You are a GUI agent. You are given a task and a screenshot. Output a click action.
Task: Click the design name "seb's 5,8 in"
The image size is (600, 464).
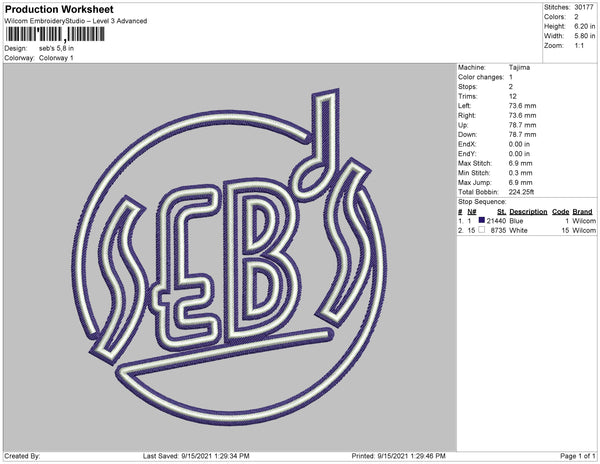coord(56,49)
